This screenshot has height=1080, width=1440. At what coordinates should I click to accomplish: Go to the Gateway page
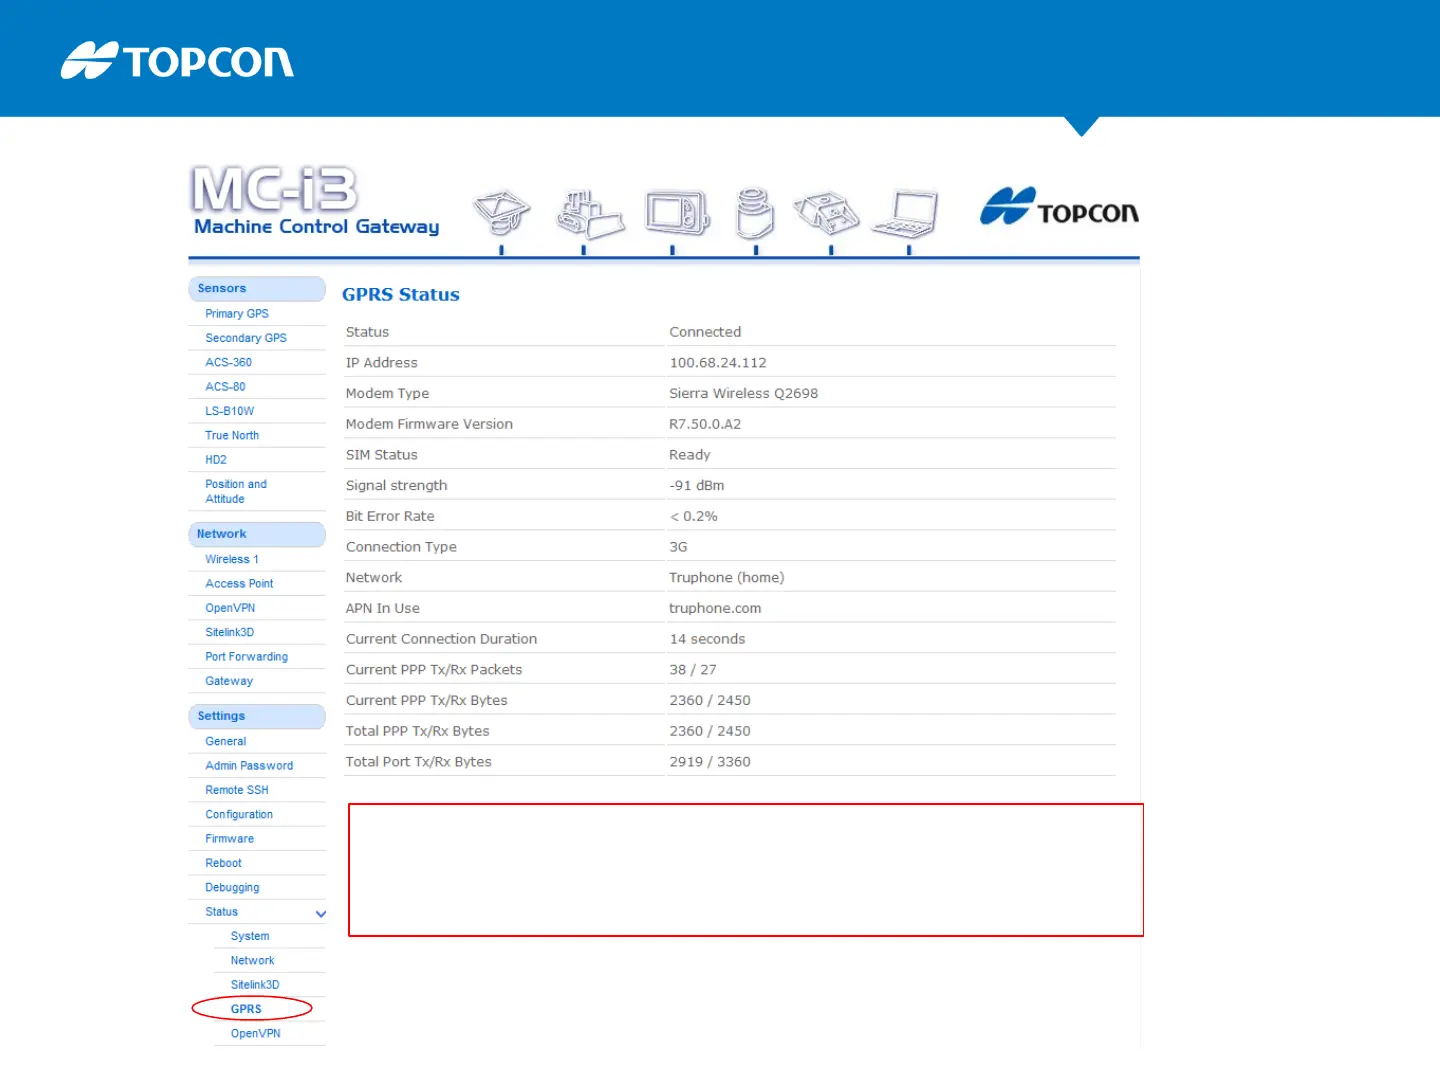(x=229, y=681)
